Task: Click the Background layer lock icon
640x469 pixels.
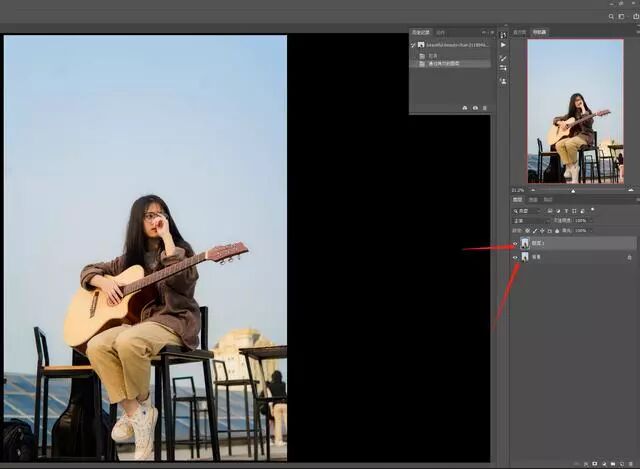Action: coord(629,257)
